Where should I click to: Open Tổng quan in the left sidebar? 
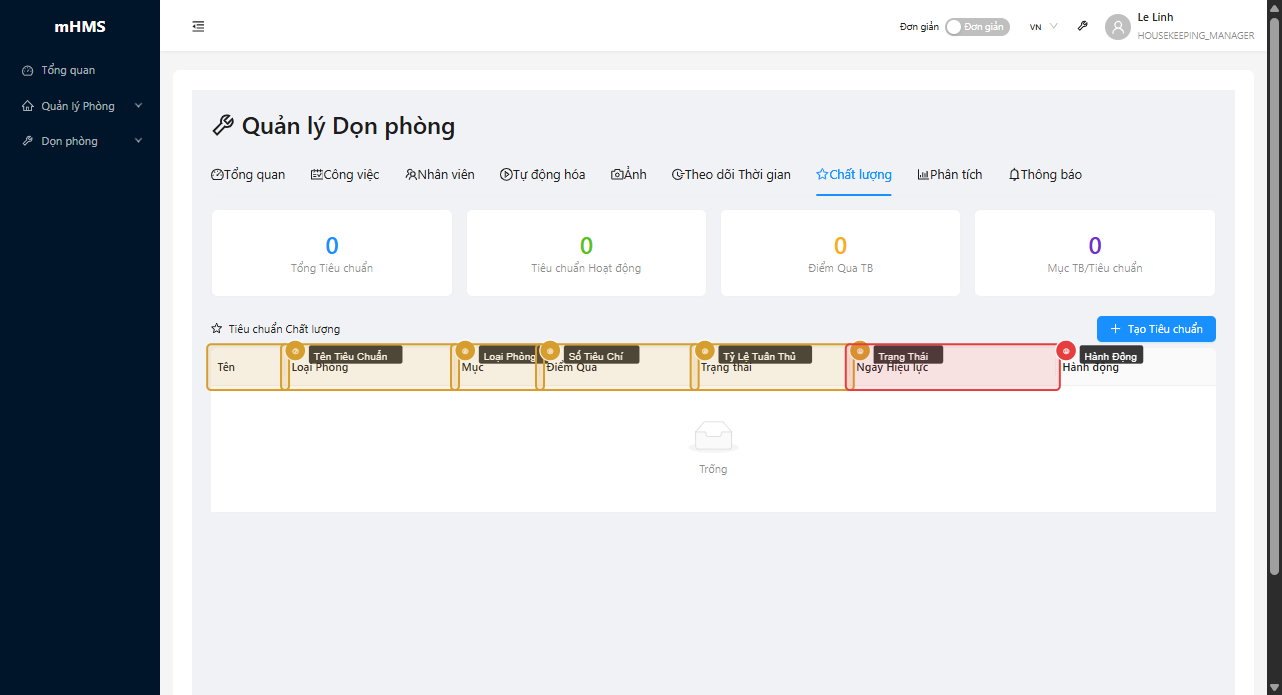pyautogui.click(x=68, y=71)
